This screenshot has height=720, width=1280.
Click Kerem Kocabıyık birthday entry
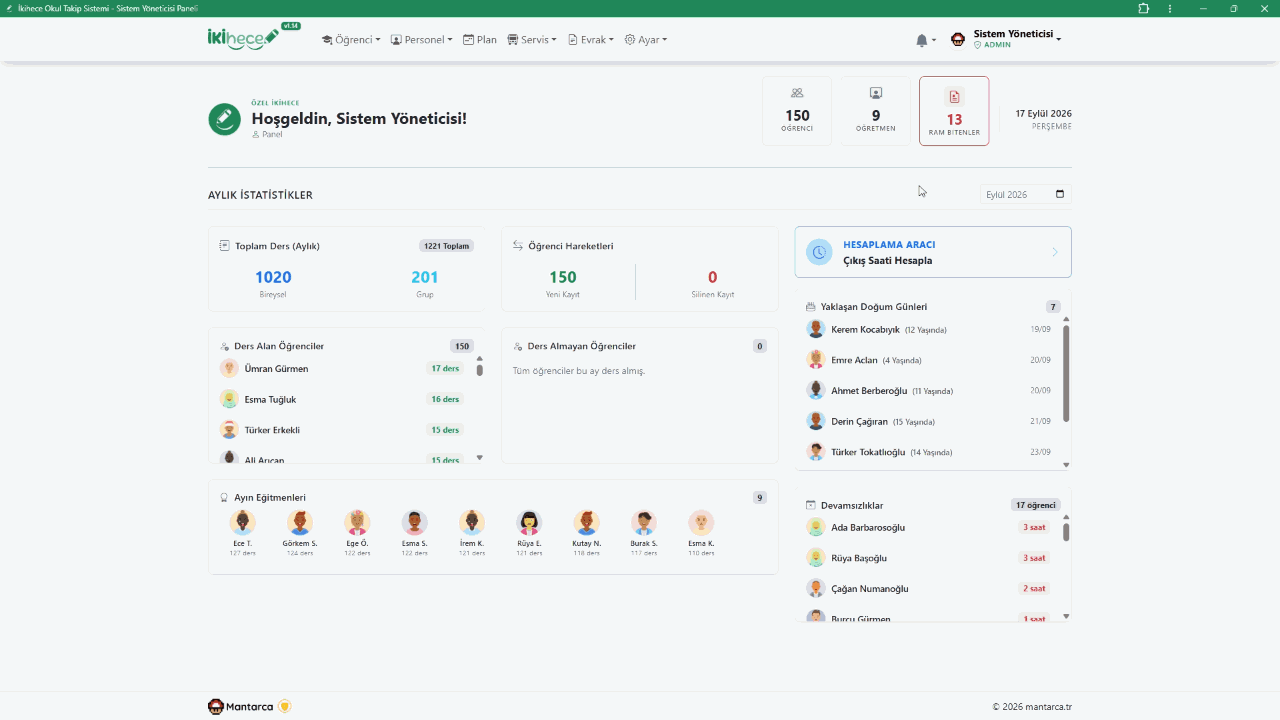(x=929, y=329)
